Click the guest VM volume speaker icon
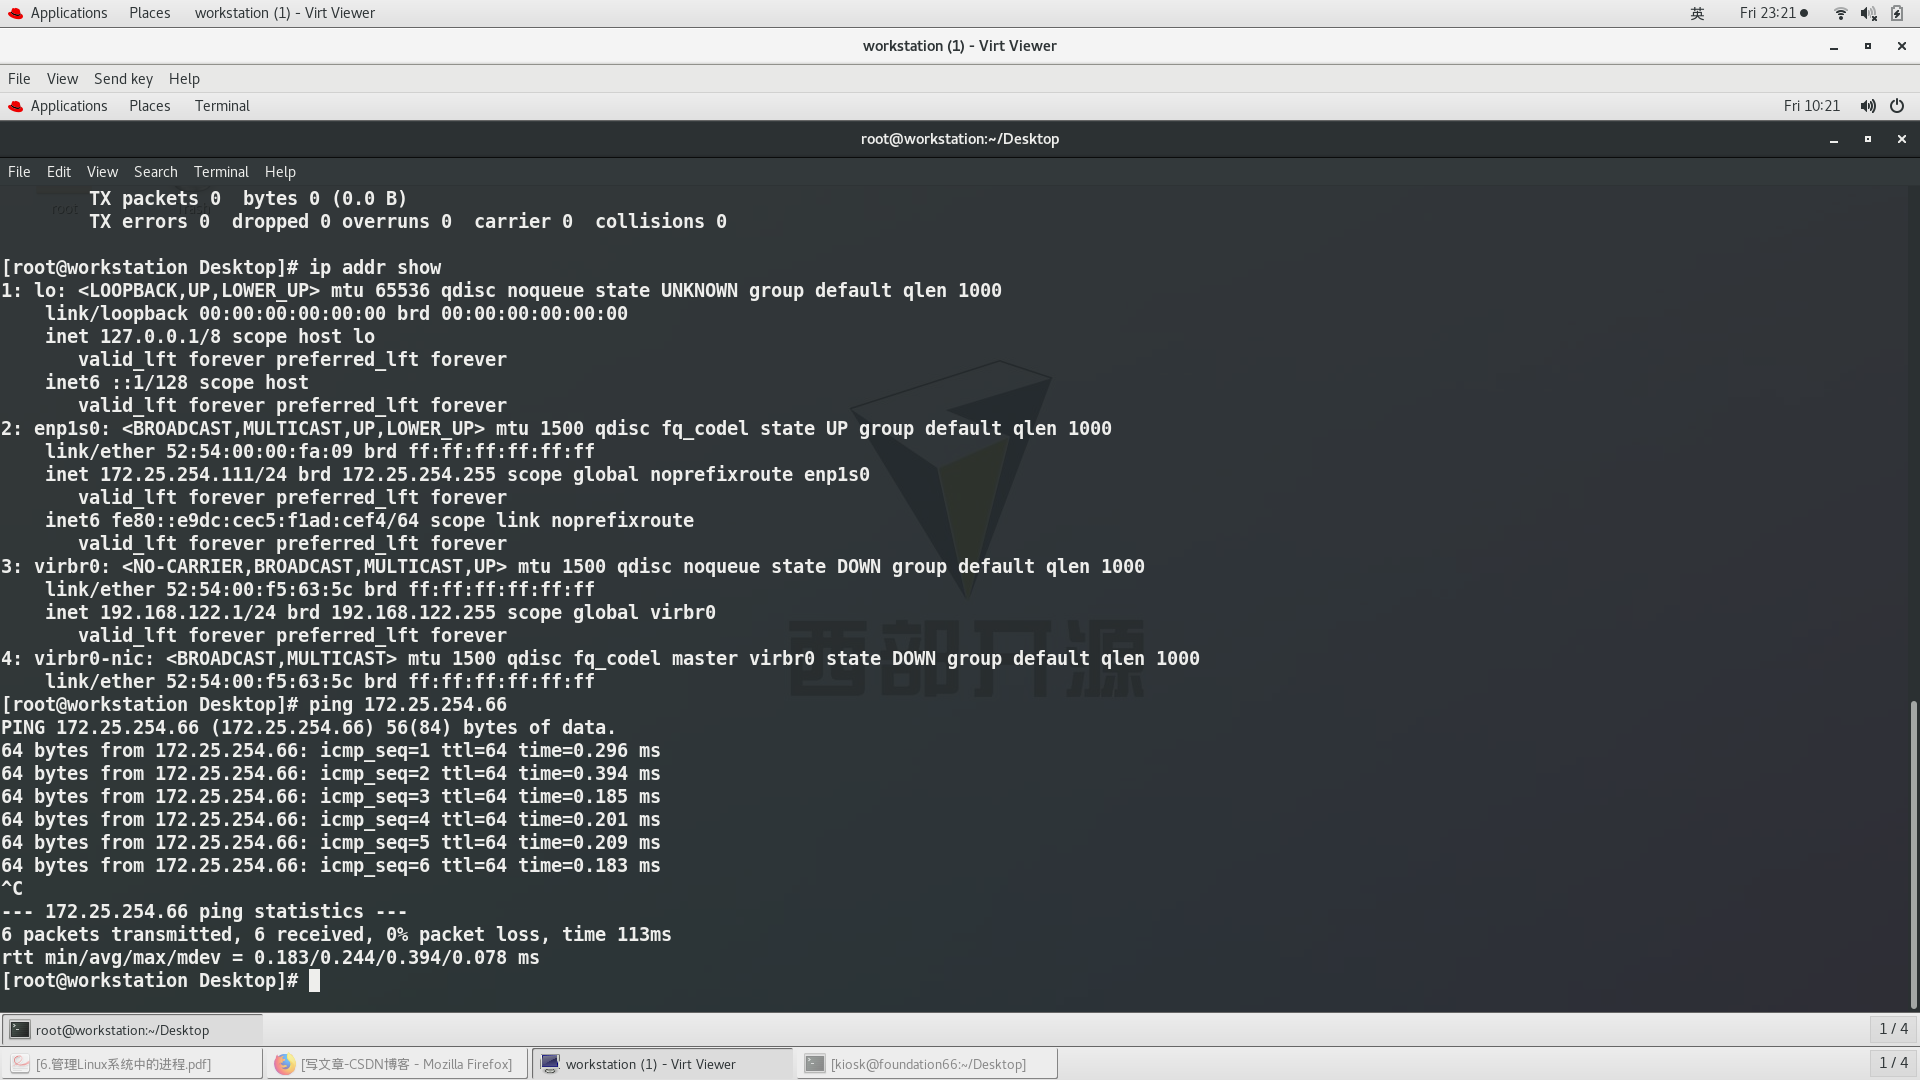1920x1080 pixels. (x=1867, y=106)
